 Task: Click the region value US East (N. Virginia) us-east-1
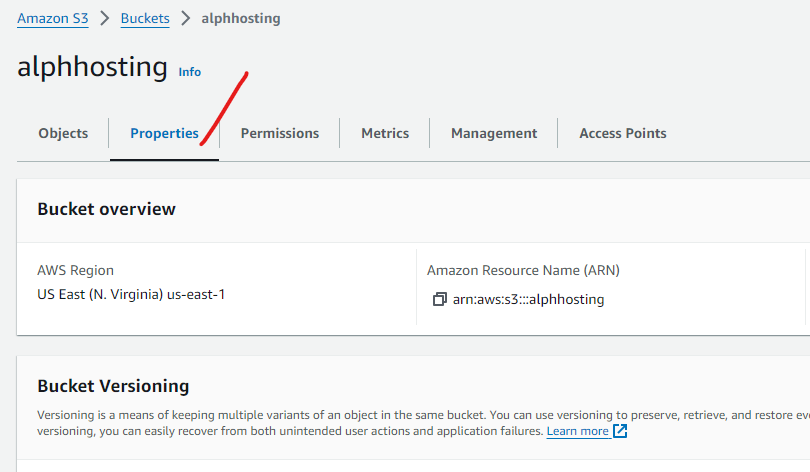[x=131, y=294]
